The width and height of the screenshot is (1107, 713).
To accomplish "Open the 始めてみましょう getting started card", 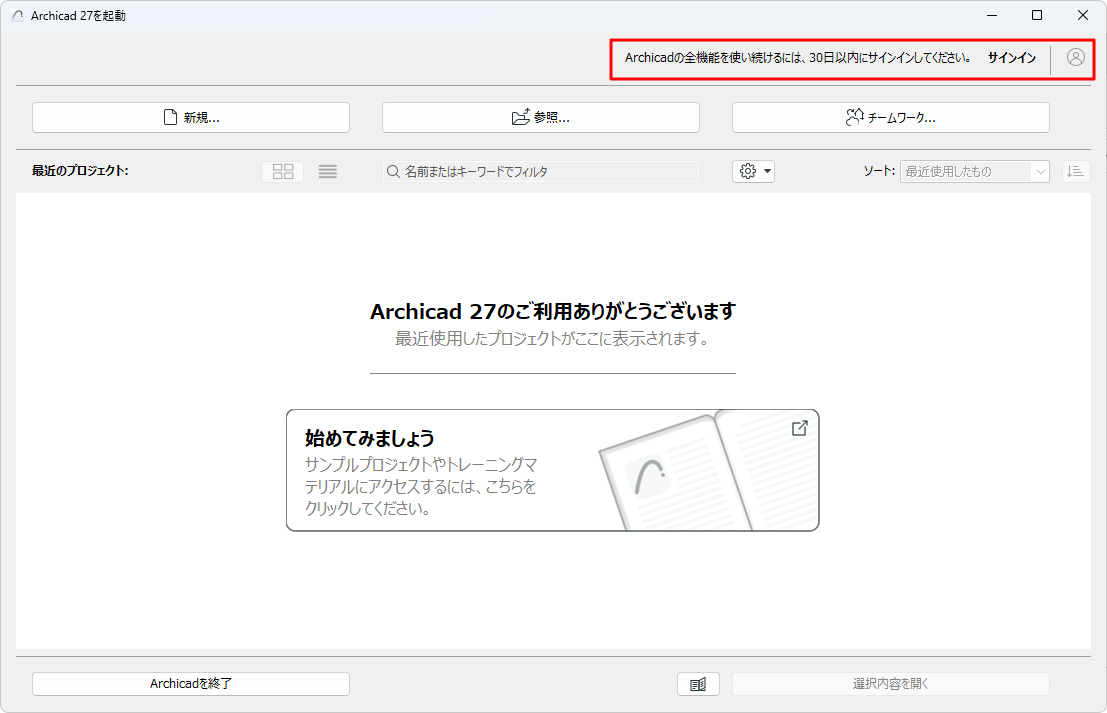I will (x=552, y=470).
